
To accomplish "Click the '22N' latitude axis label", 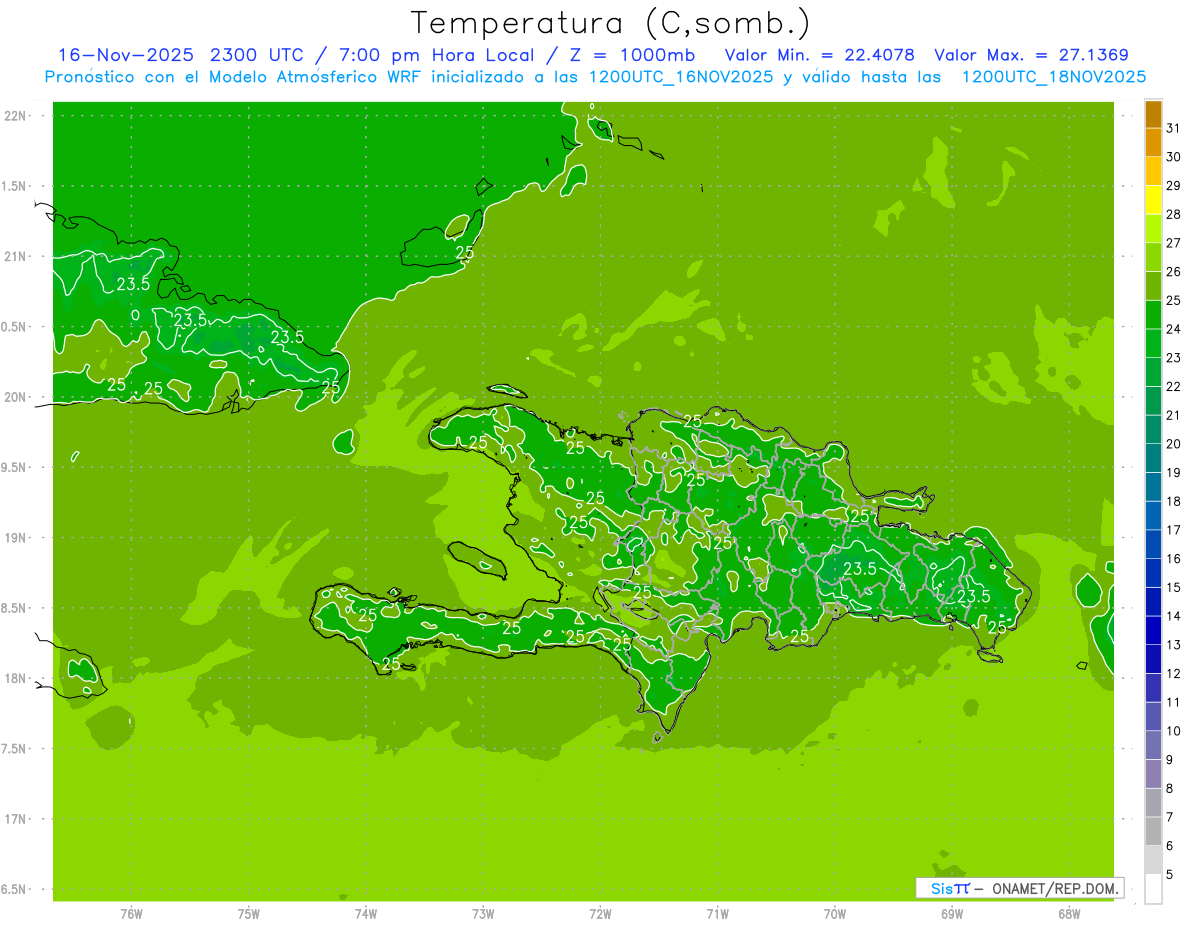I will pyautogui.click(x=17, y=116).
